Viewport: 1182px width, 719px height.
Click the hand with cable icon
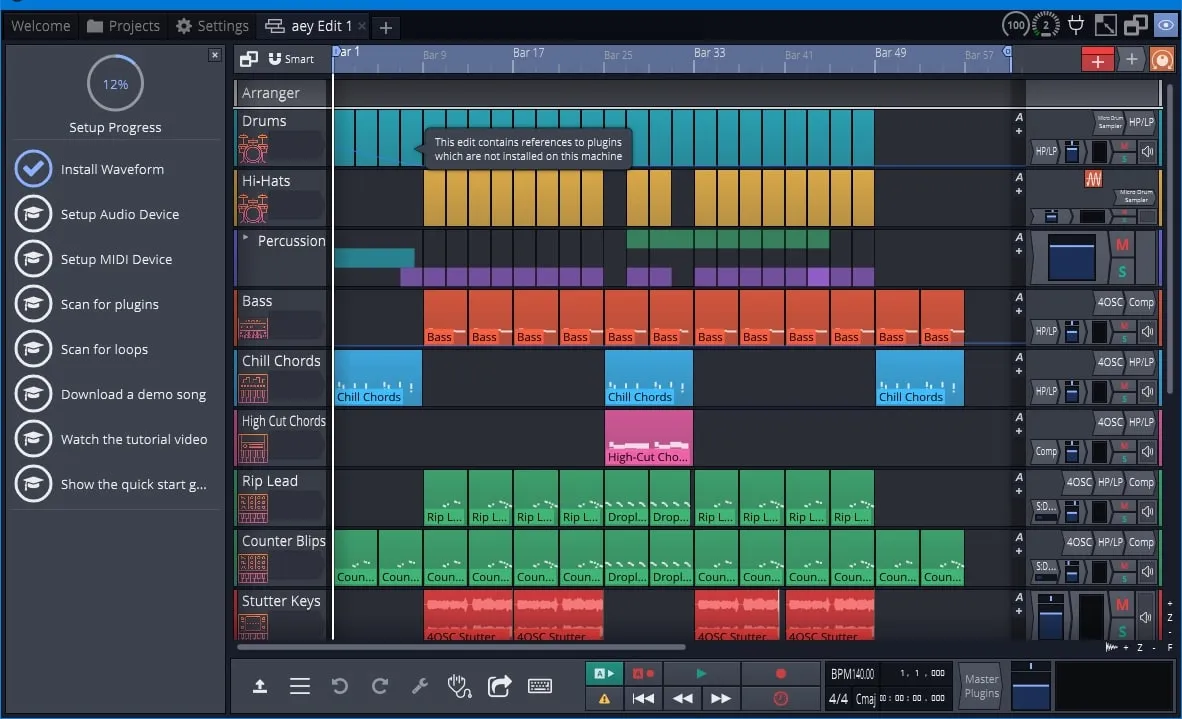[x=459, y=686]
